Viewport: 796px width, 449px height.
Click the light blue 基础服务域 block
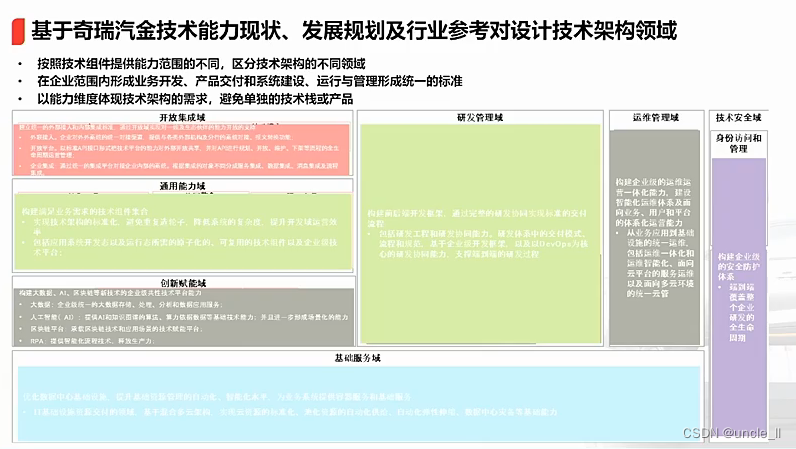pos(359,403)
